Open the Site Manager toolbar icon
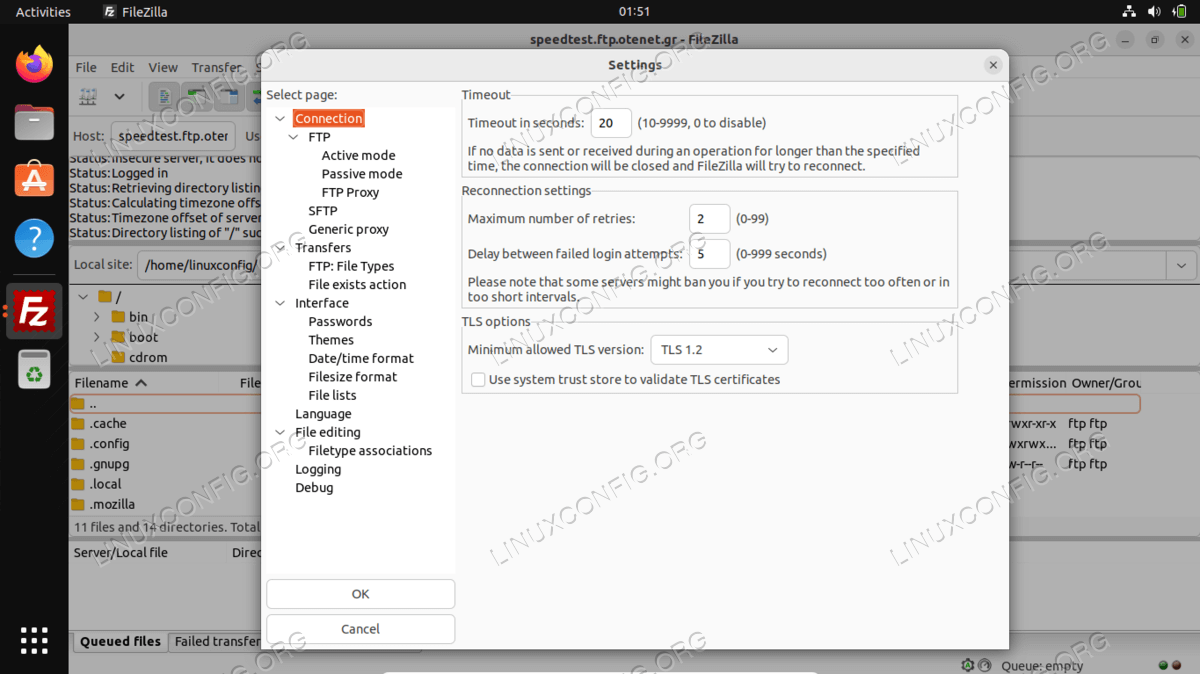Screen dimensions: 1200x674 tap(89, 97)
